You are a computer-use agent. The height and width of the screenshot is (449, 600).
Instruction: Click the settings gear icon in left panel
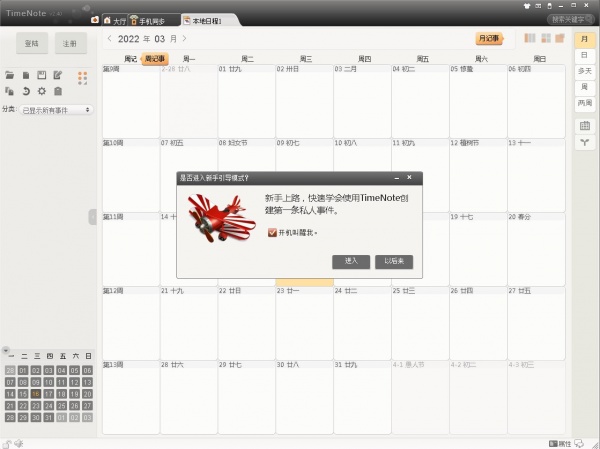41,91
